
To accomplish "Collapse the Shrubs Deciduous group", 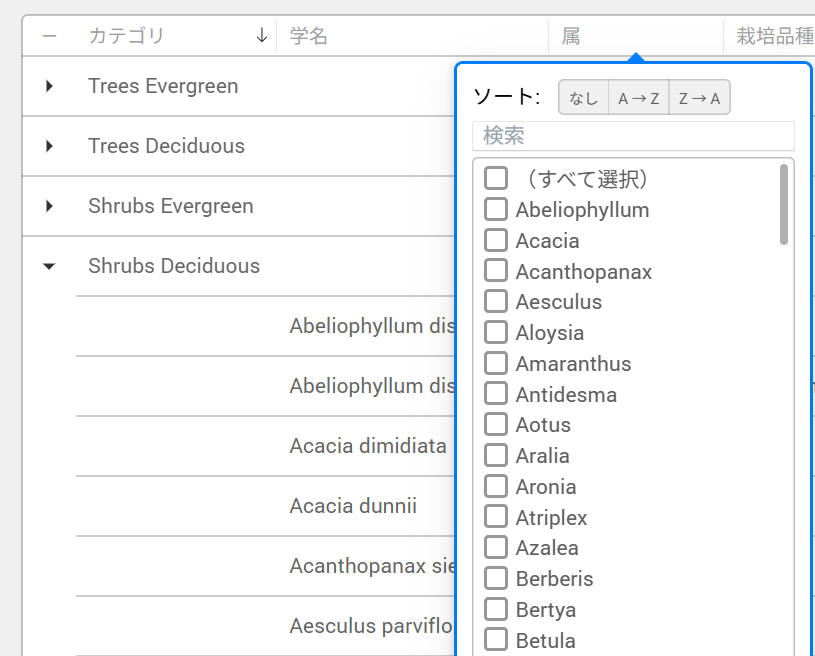I will (49, 266).
